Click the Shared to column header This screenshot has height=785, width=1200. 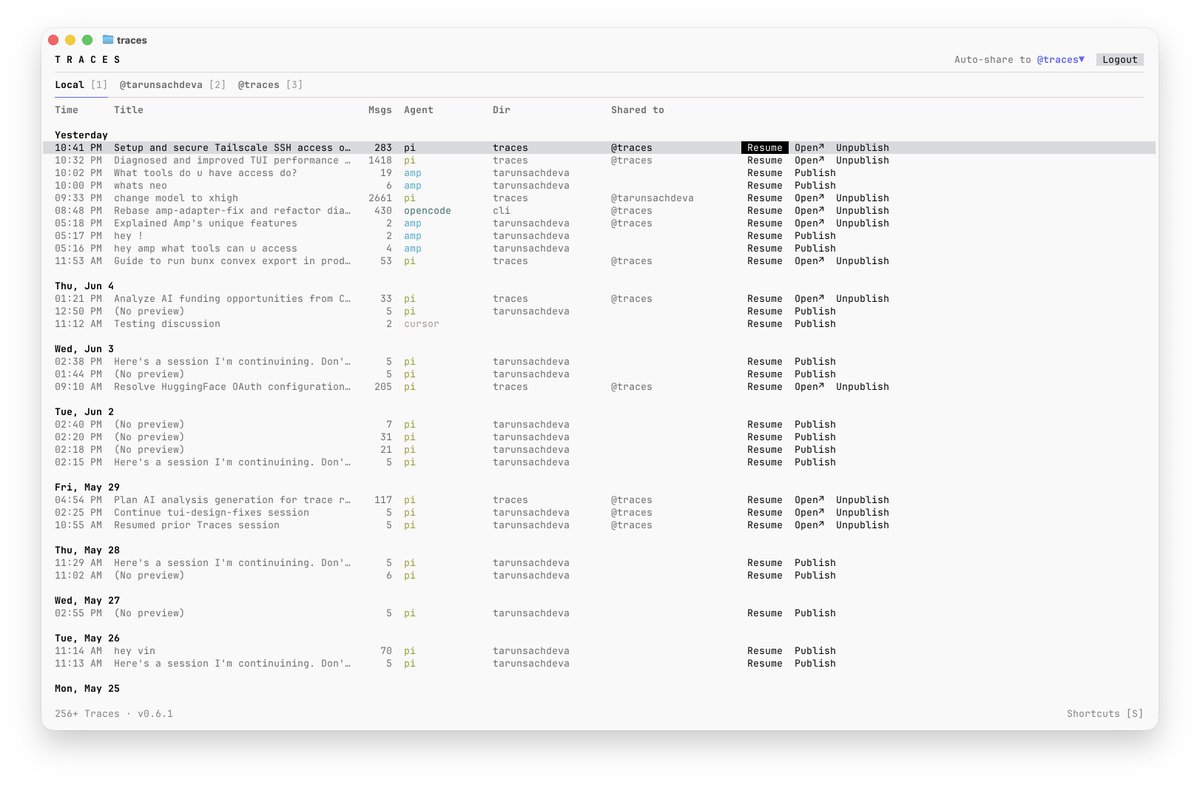pyautogui.click(x=637, y=110)
